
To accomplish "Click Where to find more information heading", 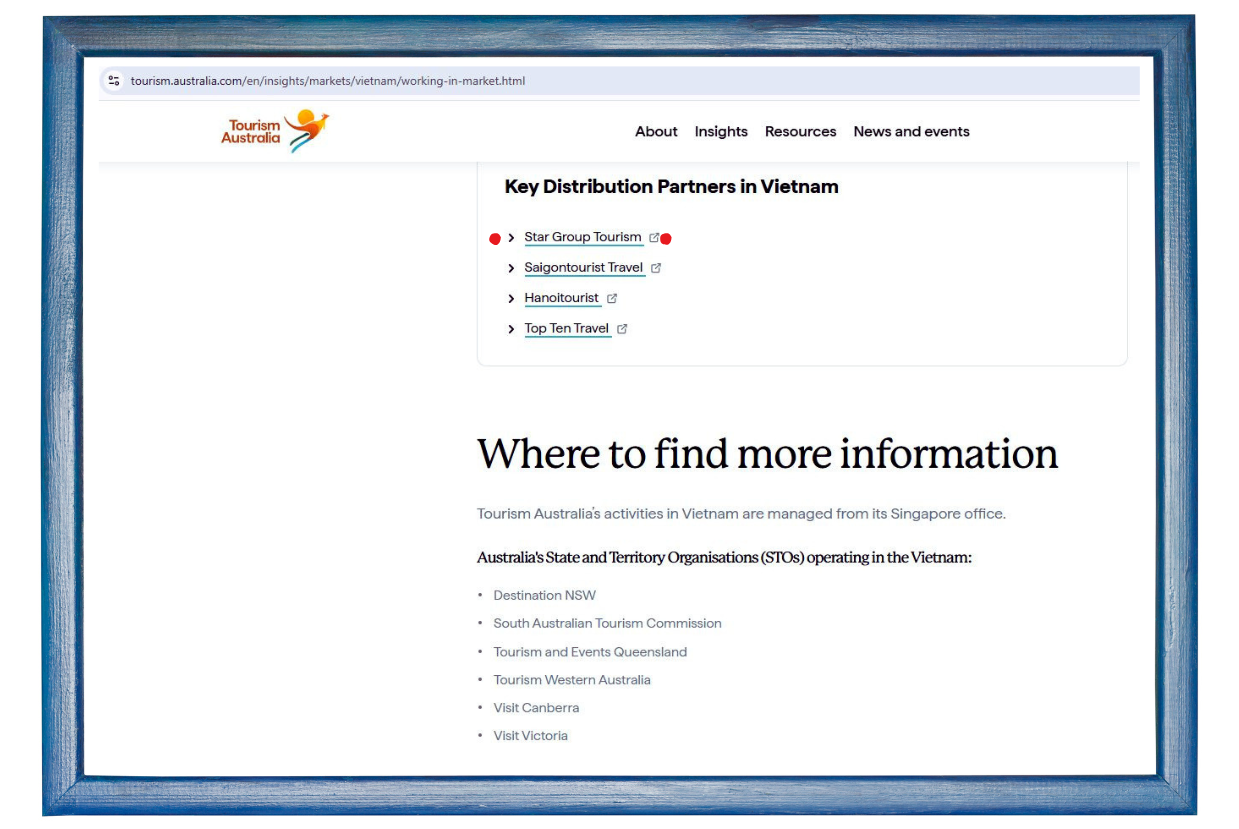I will (767, 454).
